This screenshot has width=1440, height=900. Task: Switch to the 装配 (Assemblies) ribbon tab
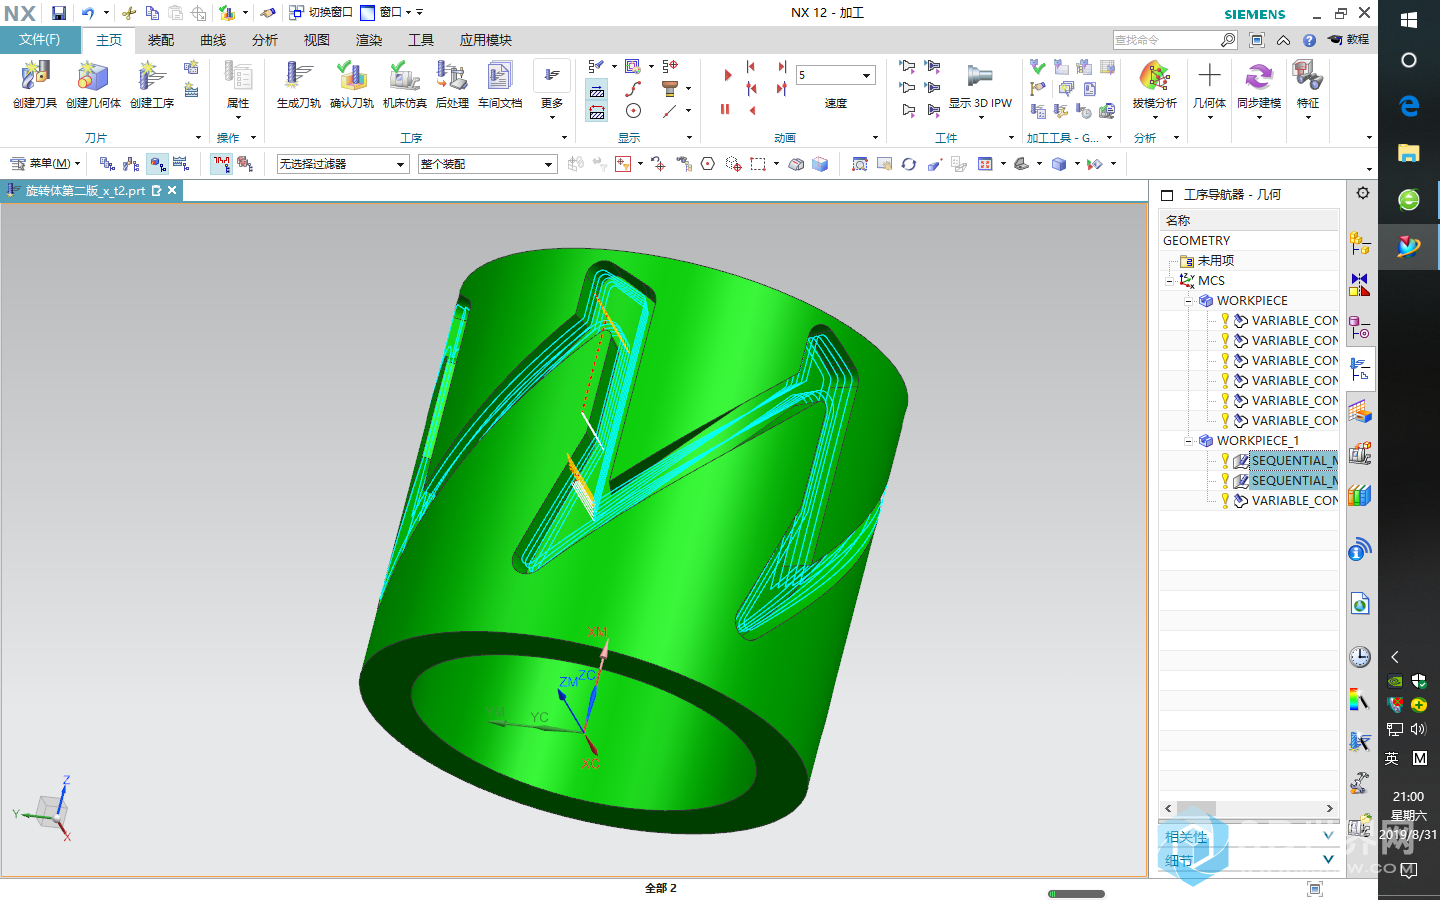coord(161,40)
